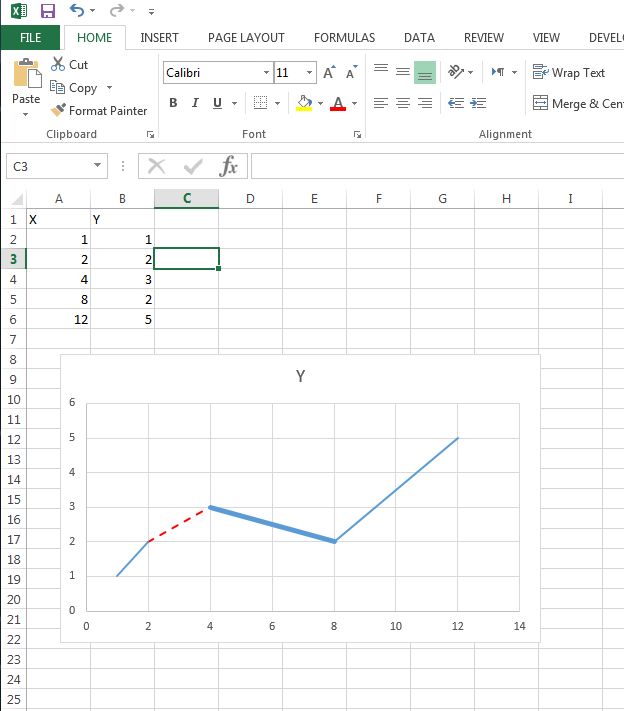Image resolution: width=624 pixels, height=711 pixels.
Task: Switch to the FORMULAS tab
Action: [x=344, y=38]
